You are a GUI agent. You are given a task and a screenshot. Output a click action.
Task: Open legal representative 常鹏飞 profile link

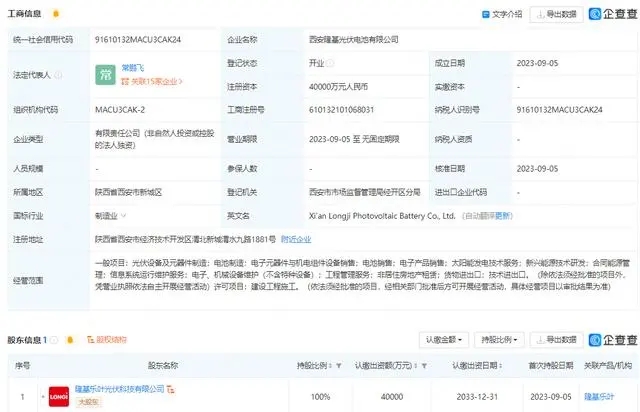pyautogui.click(x=134, y=69)
